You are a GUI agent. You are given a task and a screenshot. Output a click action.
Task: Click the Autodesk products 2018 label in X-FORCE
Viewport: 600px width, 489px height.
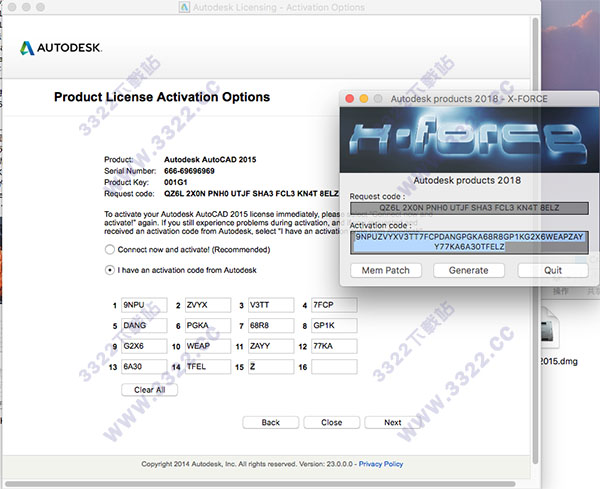click(x=467, y=180)
